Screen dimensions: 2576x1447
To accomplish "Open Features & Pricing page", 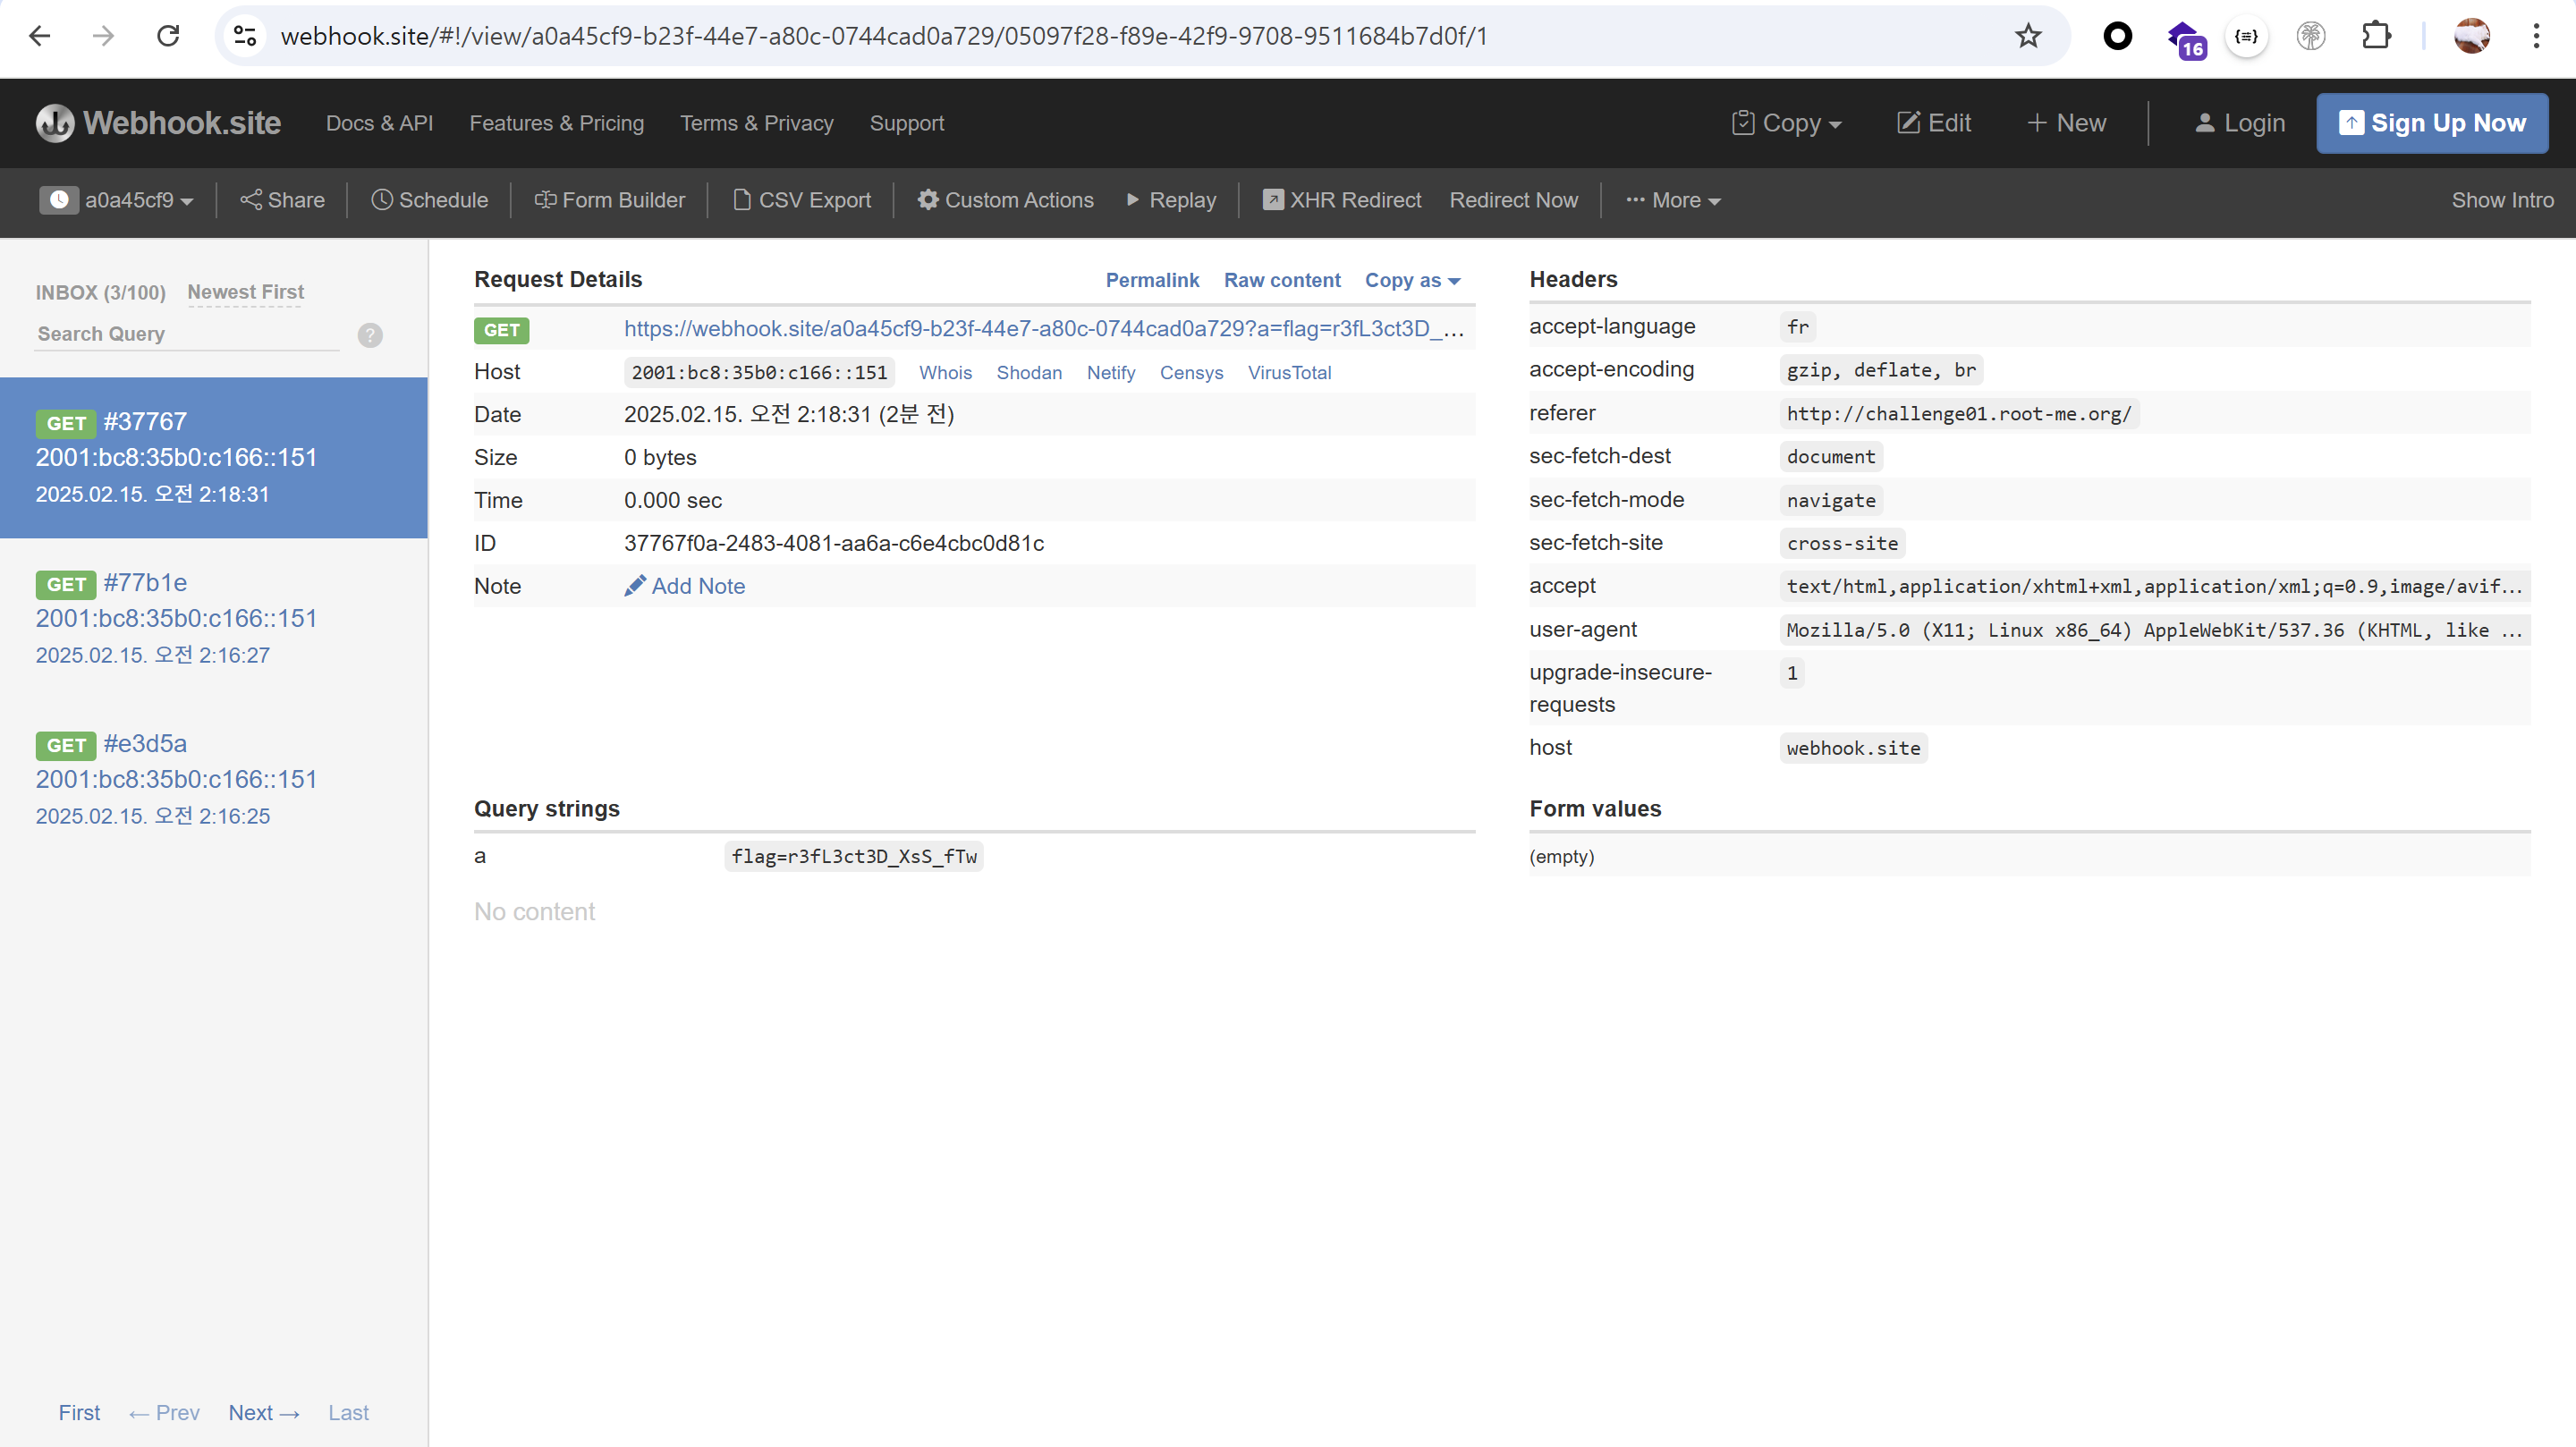I will pyautogui.click(x=557, y=123).
